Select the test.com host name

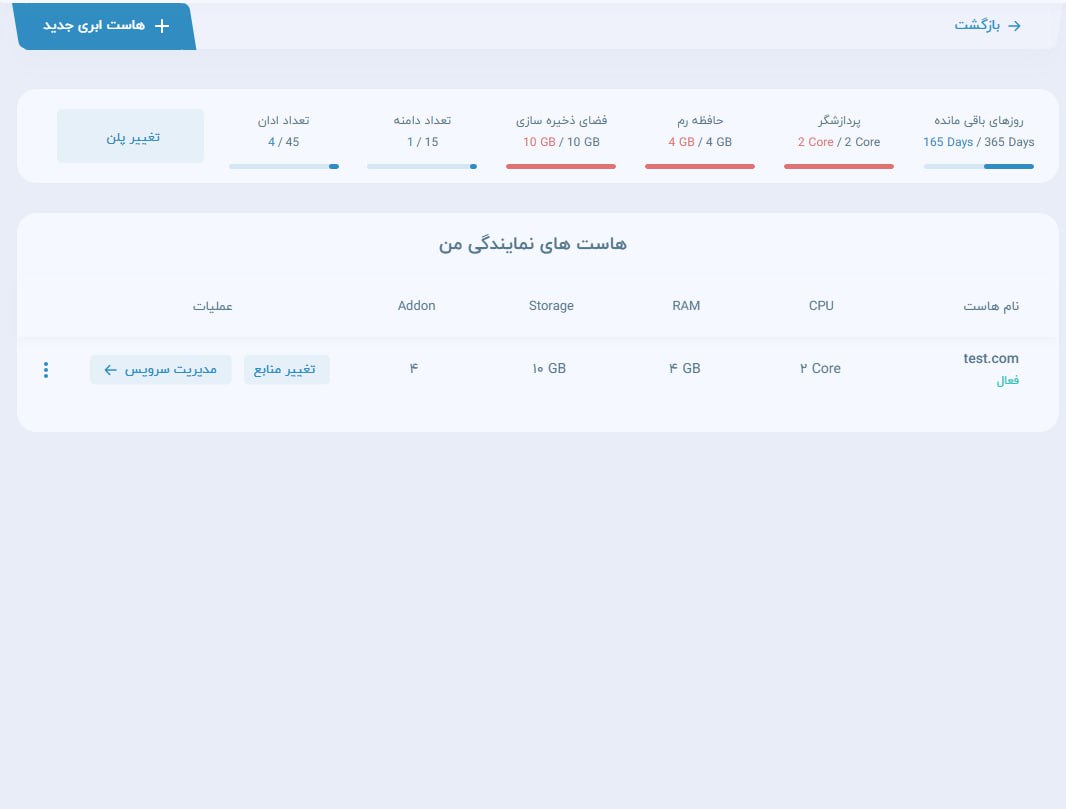point(990,358)
